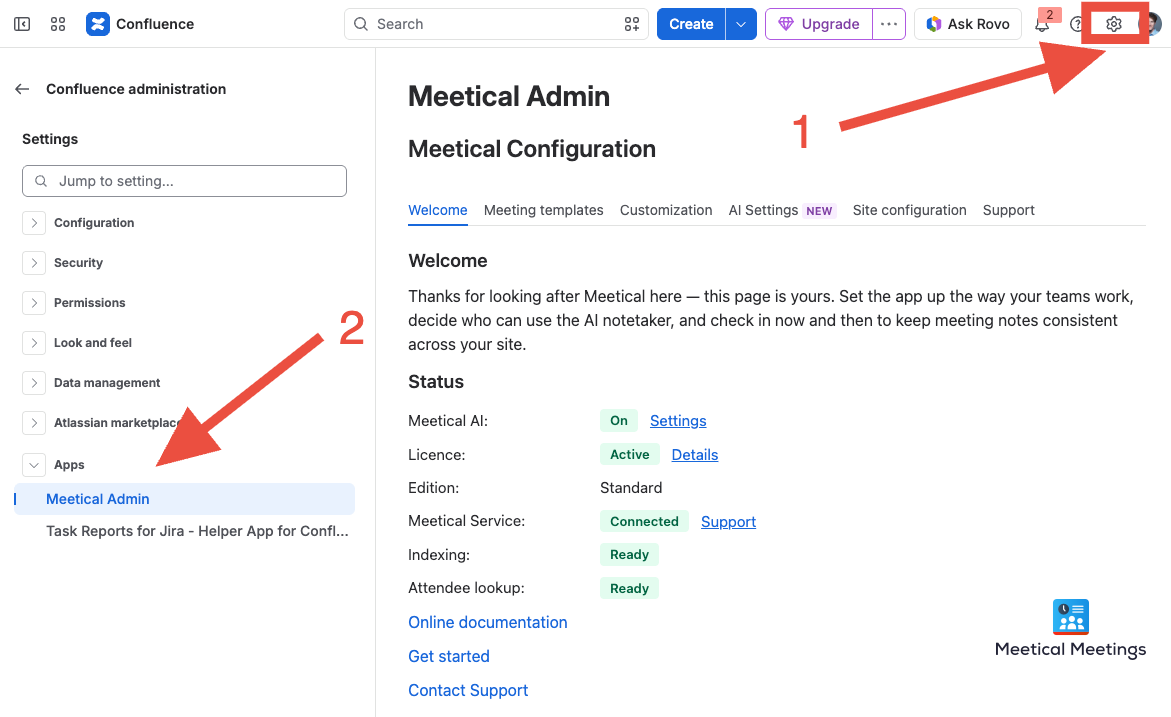Click the Create button
Image resolution: width=1171 pixels, height=717 pixels.
coord(691,24)
